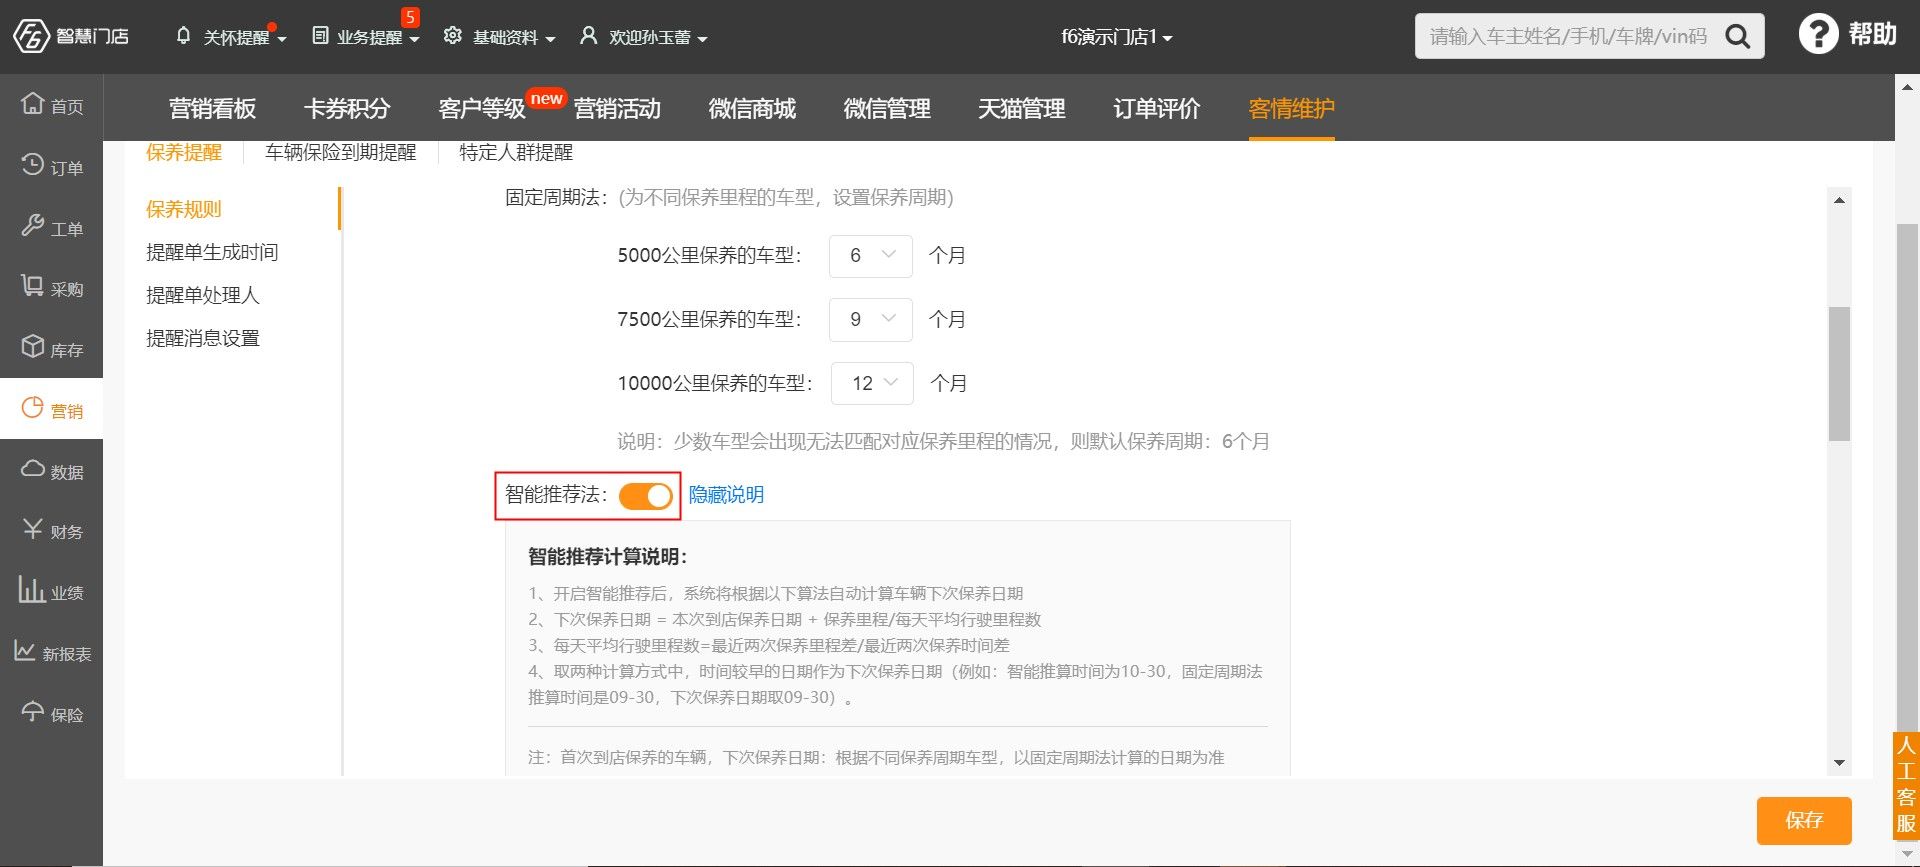Open 工单 in the sidebar
The width and height of the screenshot is (1920, 867).
(52, 227)
